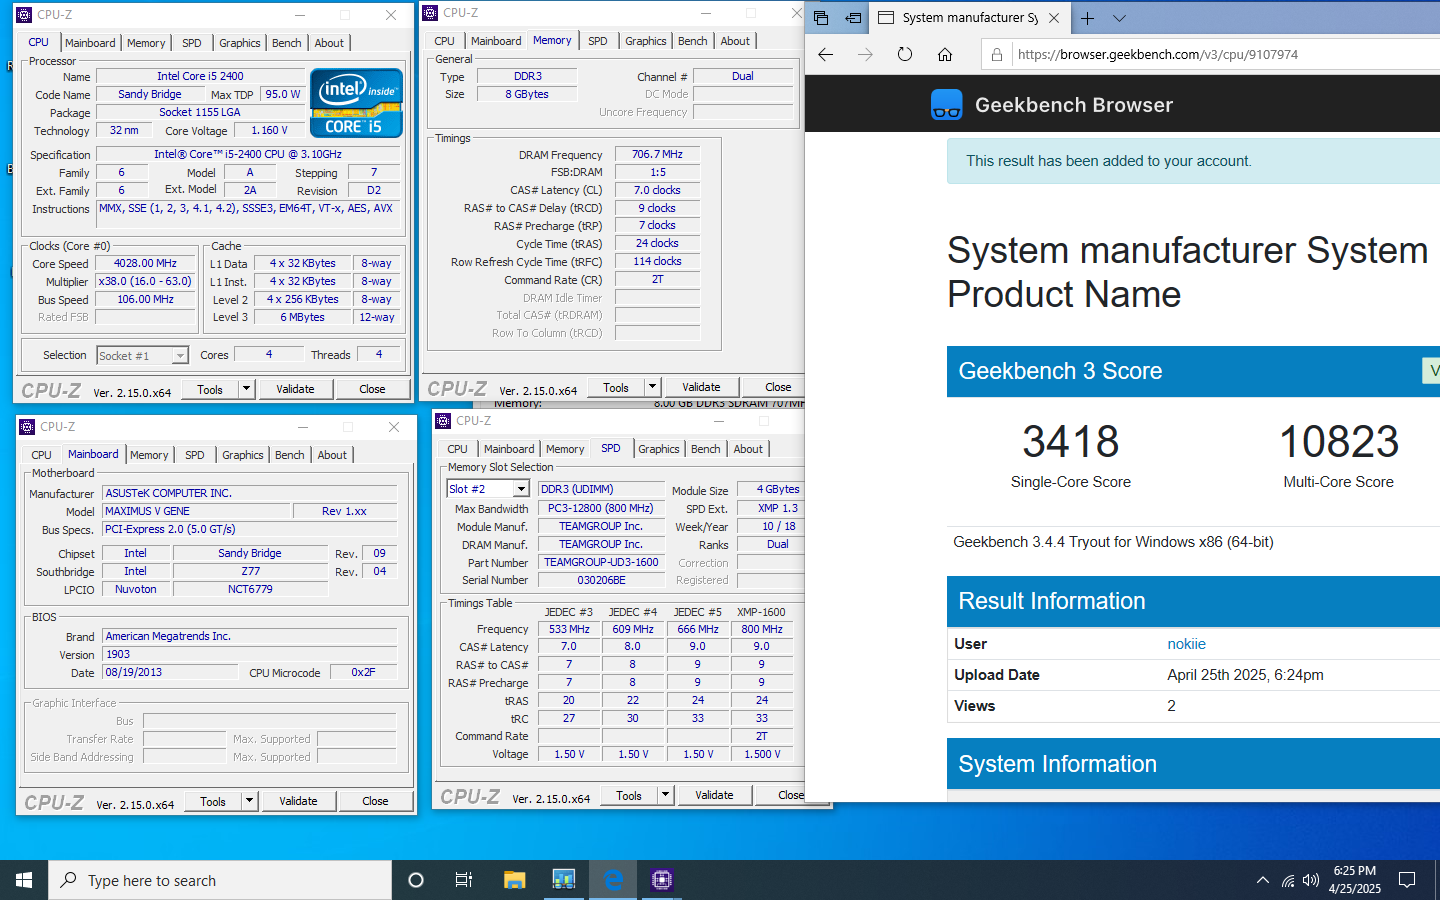The image size is (1440, 900).
Task: Open network settings in system tray
Action: (1287, 881)
